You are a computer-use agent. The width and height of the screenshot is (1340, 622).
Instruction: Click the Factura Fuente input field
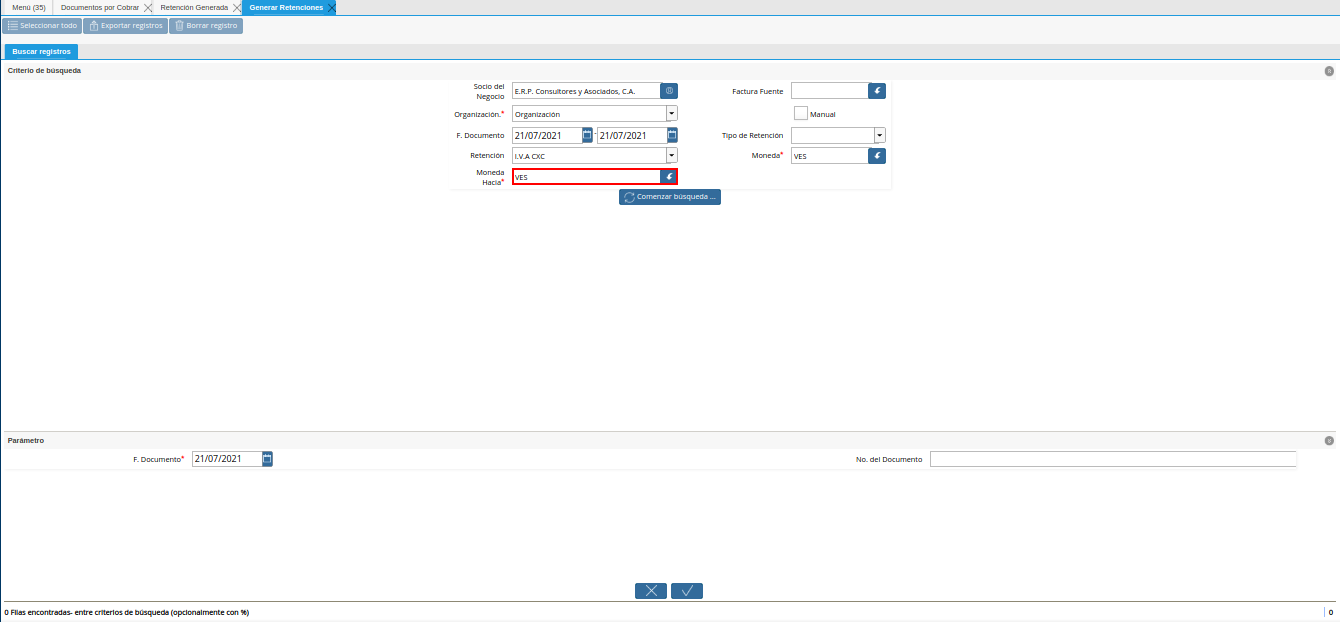point(830,91)
